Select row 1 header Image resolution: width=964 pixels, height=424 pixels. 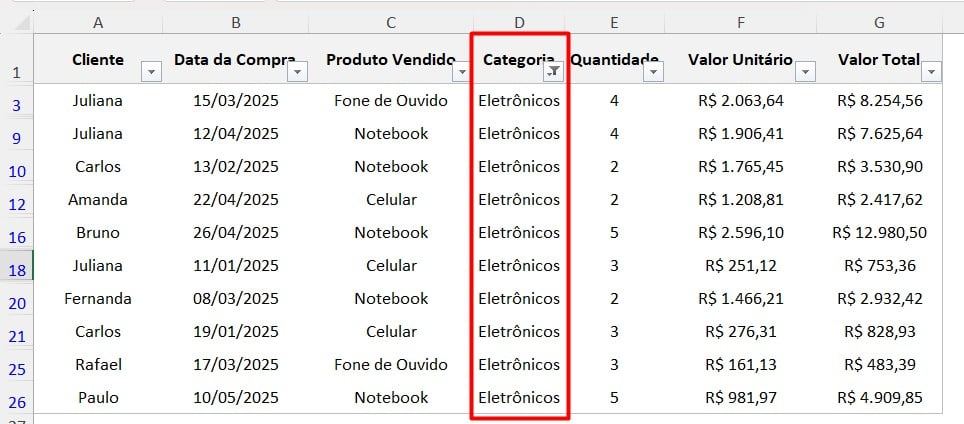tap(17, 59)
